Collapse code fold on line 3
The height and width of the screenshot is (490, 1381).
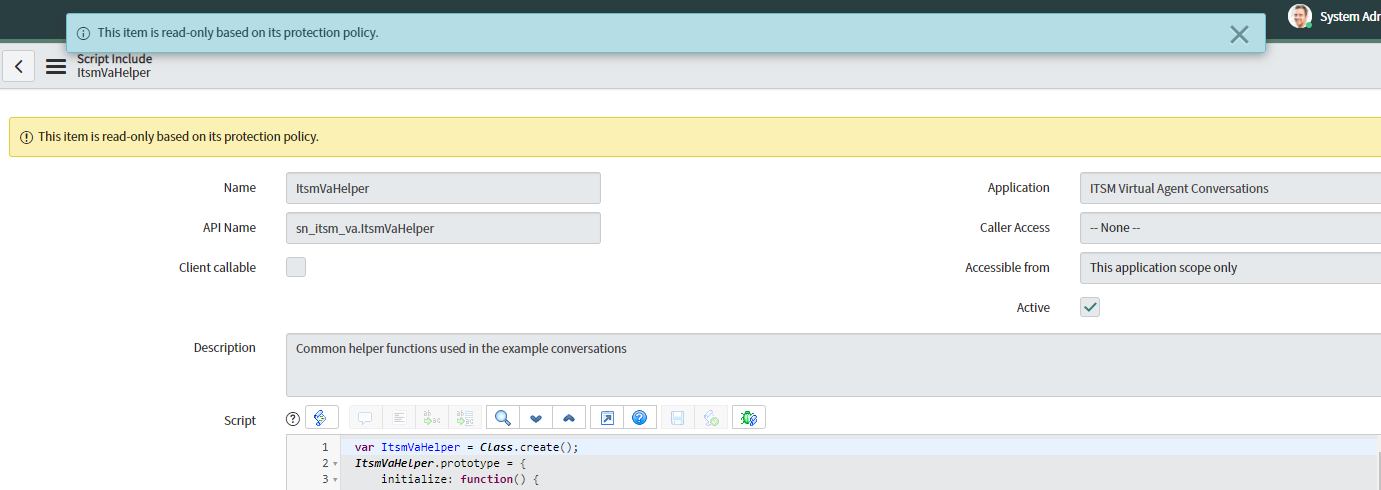(336, 480)
